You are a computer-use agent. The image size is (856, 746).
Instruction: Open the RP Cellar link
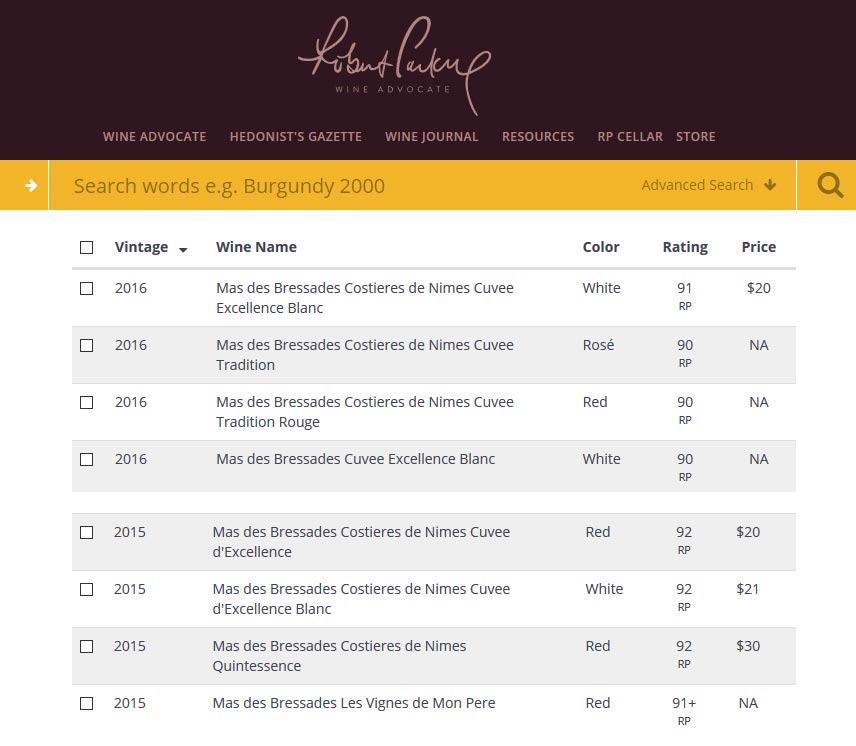point(630,136)
